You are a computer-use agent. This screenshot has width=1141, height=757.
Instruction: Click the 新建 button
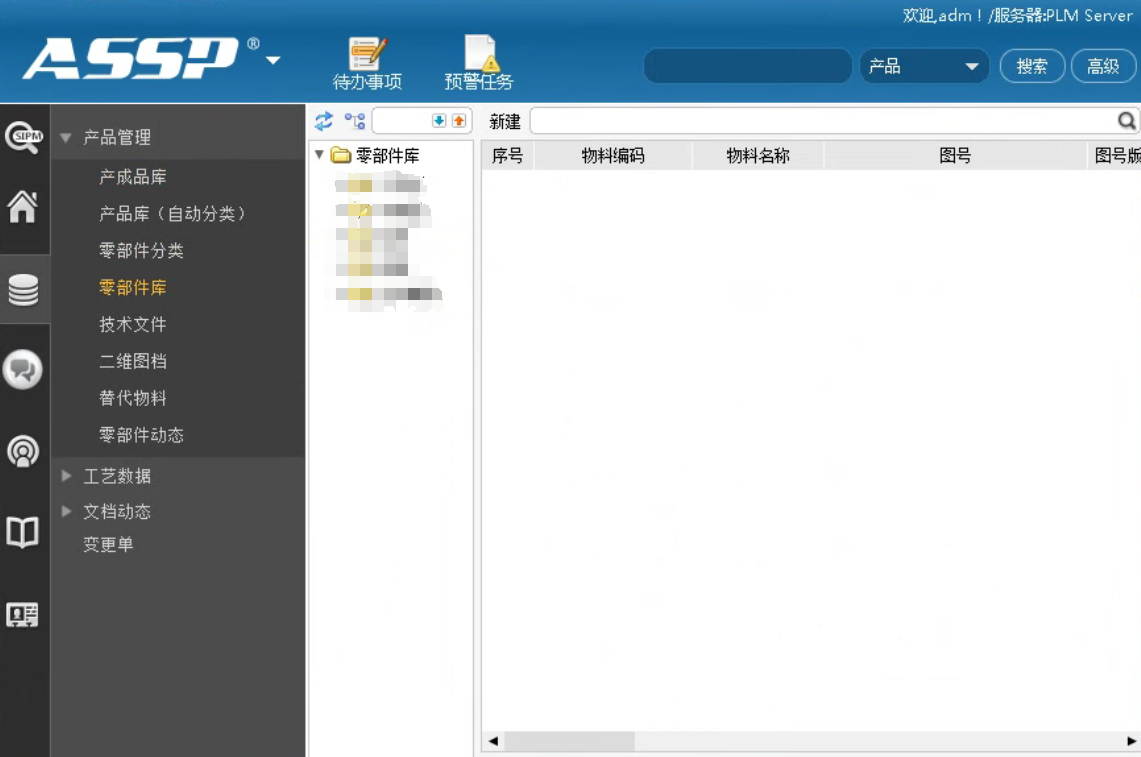click(x=504, y=122)
